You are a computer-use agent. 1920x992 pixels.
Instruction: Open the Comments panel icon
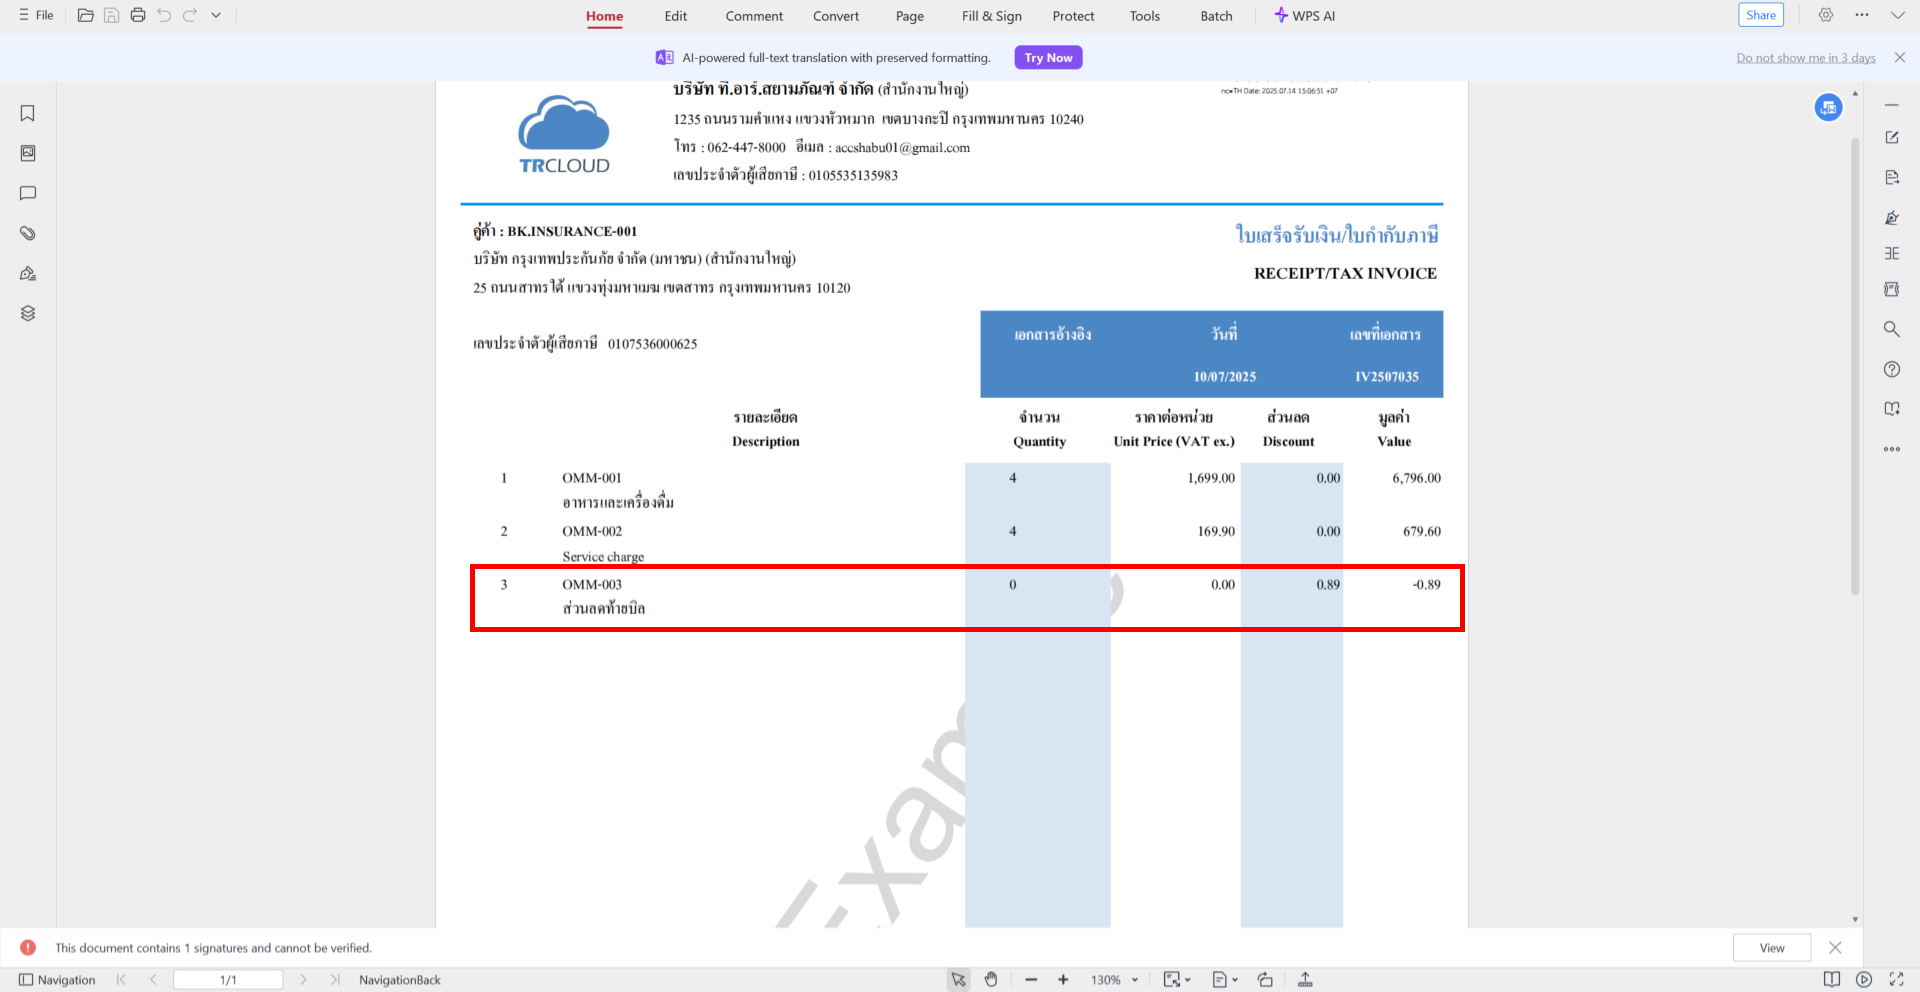pyautogui.click(x=28, y=193)
